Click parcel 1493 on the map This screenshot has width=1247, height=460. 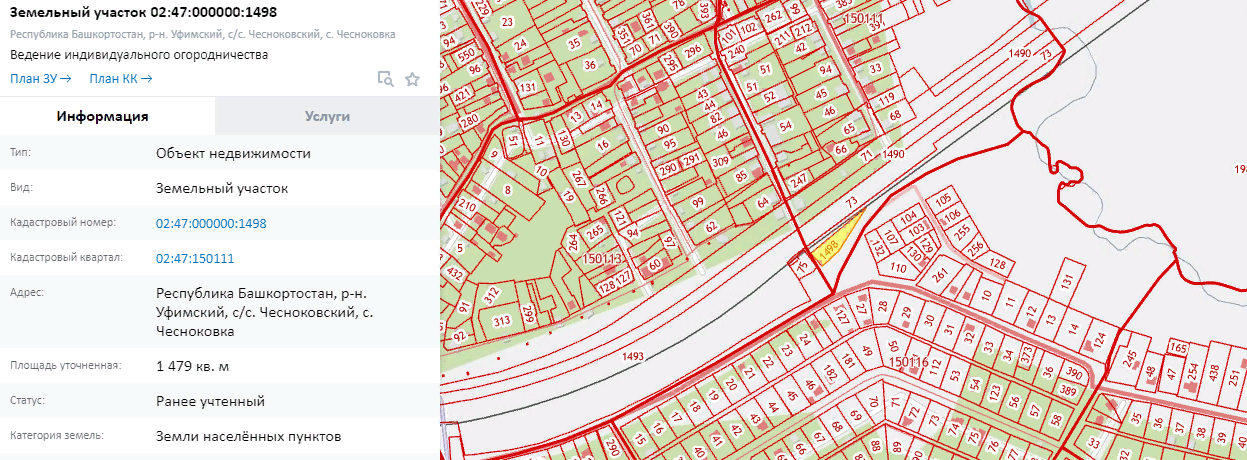632,355
